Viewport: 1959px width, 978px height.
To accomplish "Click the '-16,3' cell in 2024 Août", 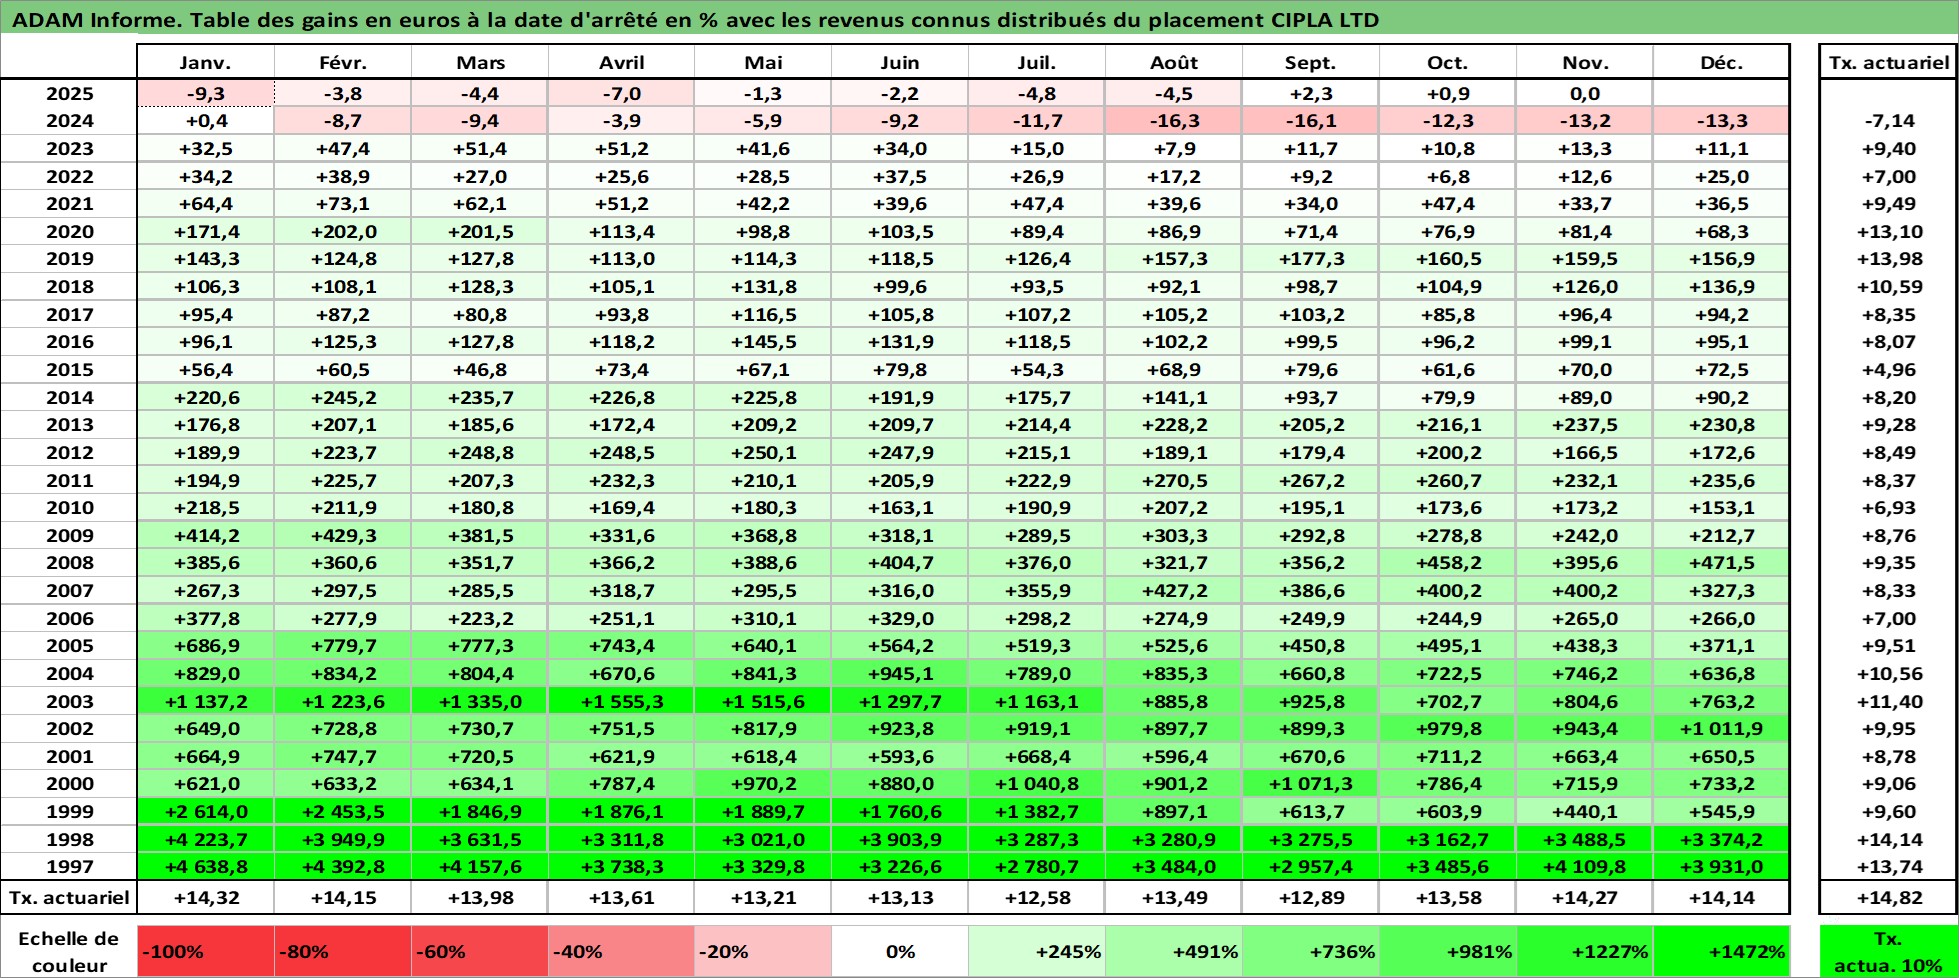I will (x=1174, y=121).
